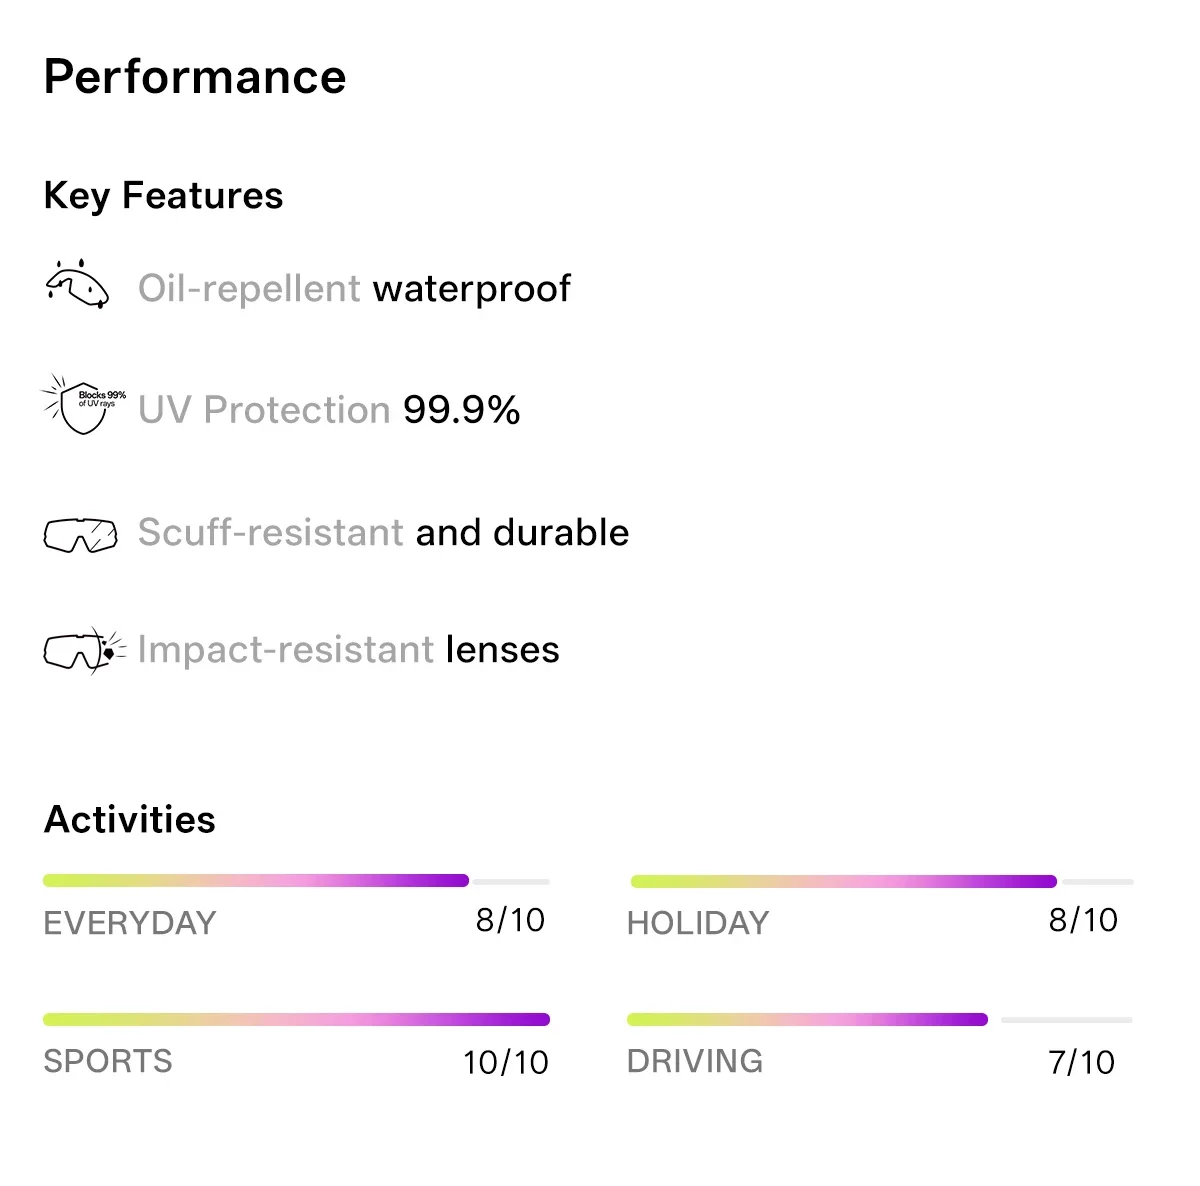Click the UV Protection 99.9% text
Image resolution: width=1200 pixels, height=1186 pixels.
click(329, 410)
